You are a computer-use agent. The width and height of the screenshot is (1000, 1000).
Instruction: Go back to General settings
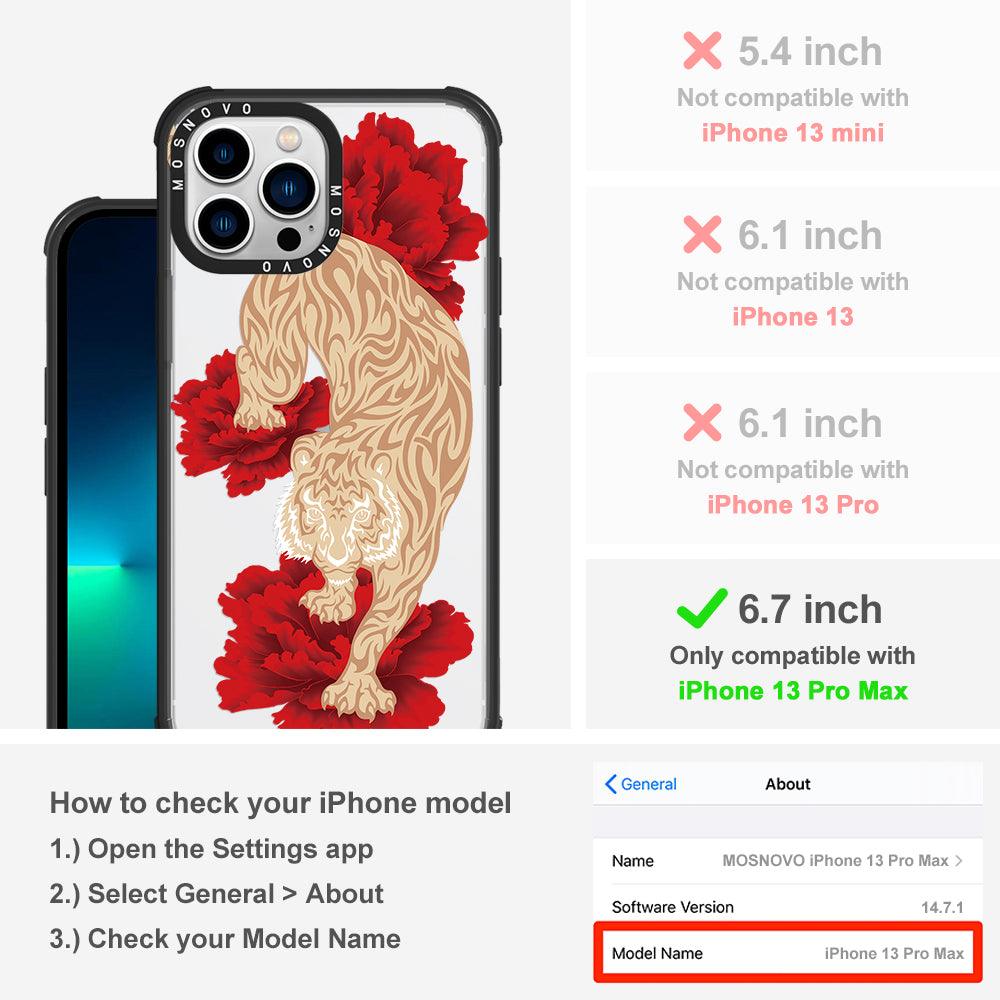tap(641, 784)
